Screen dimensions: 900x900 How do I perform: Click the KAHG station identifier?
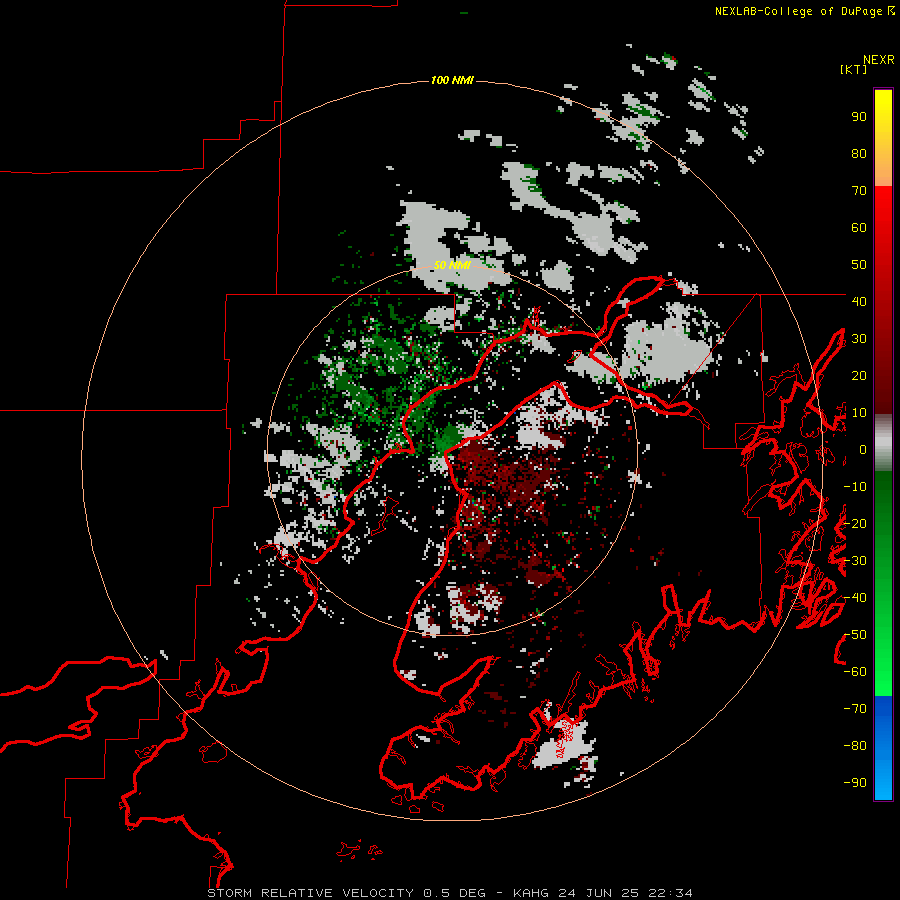(531, 893)
